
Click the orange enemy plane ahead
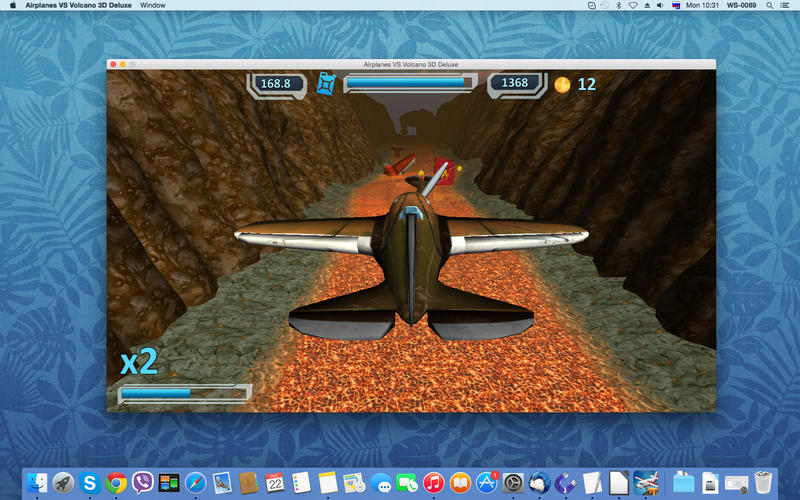[x=399, y=166]
